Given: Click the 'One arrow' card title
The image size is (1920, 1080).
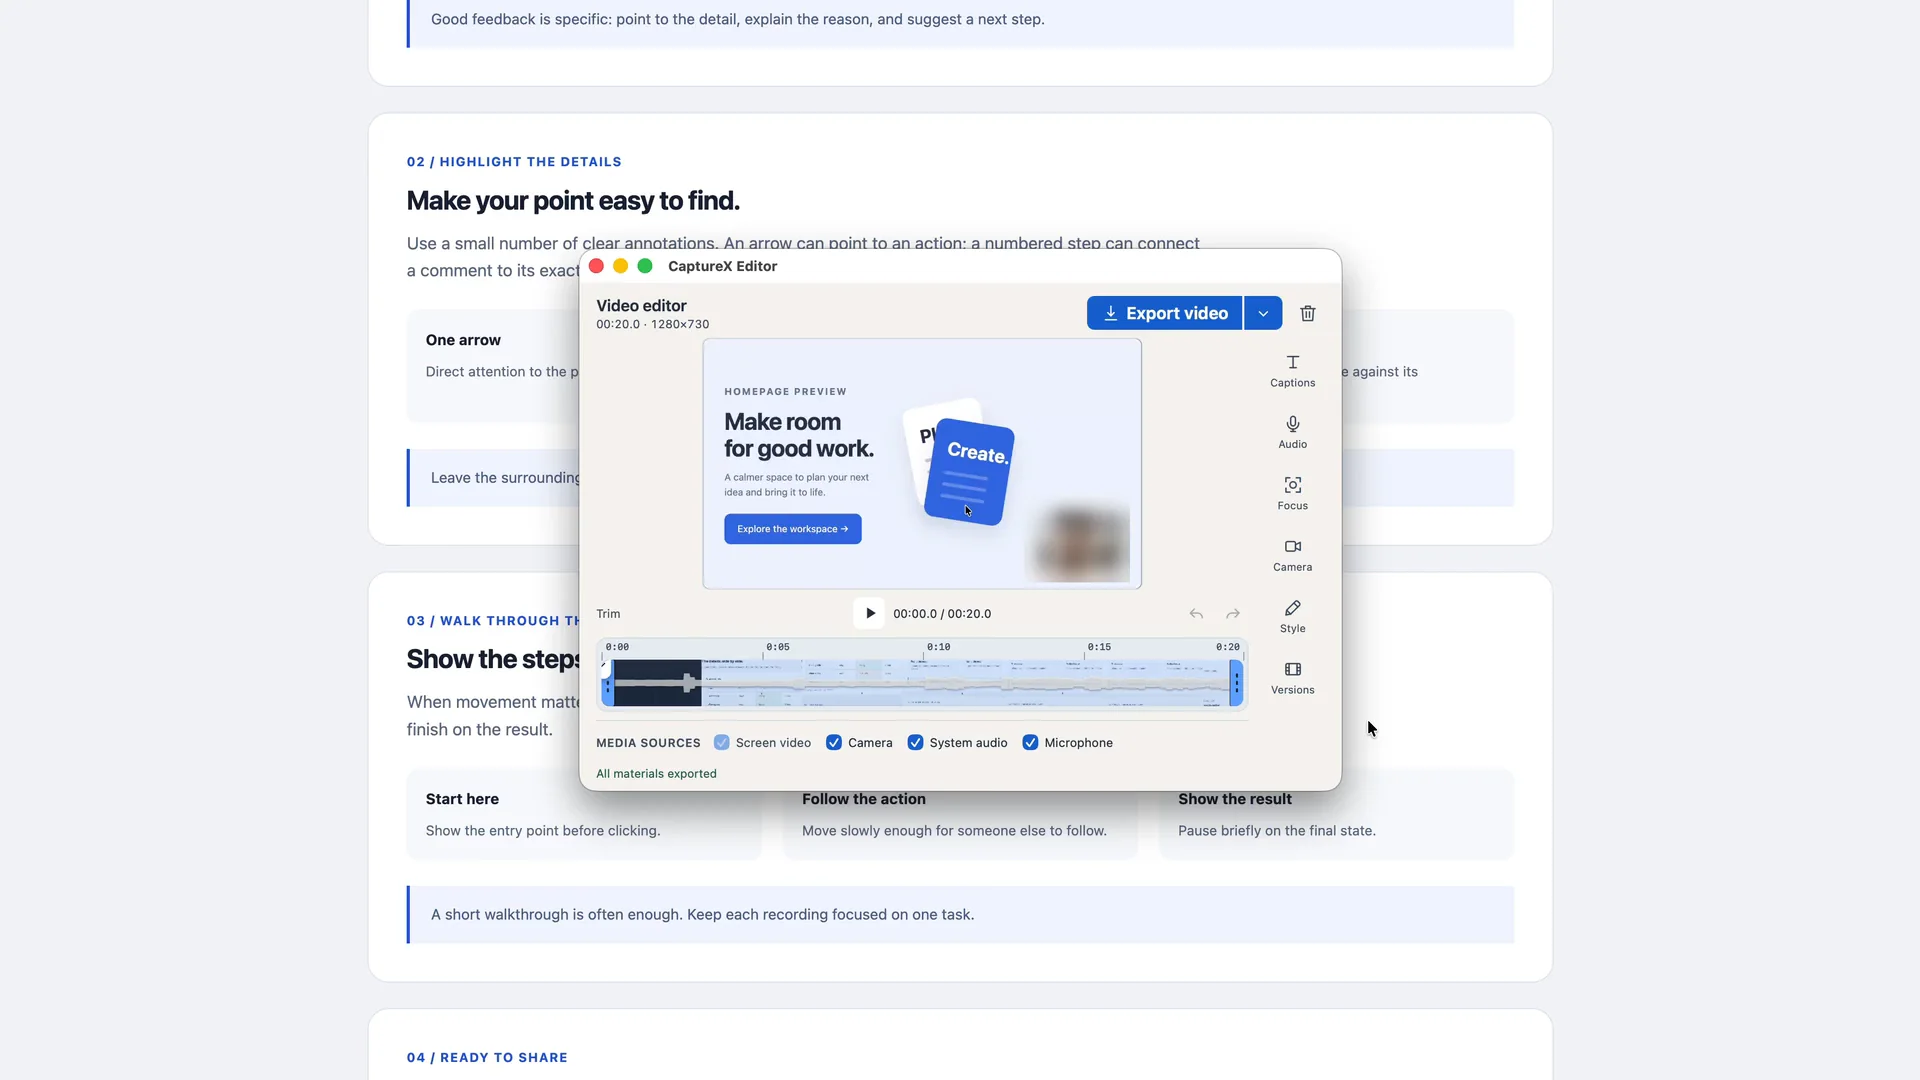Looking at the screenshot, I should pyautogui.click(x=463, y=340).
